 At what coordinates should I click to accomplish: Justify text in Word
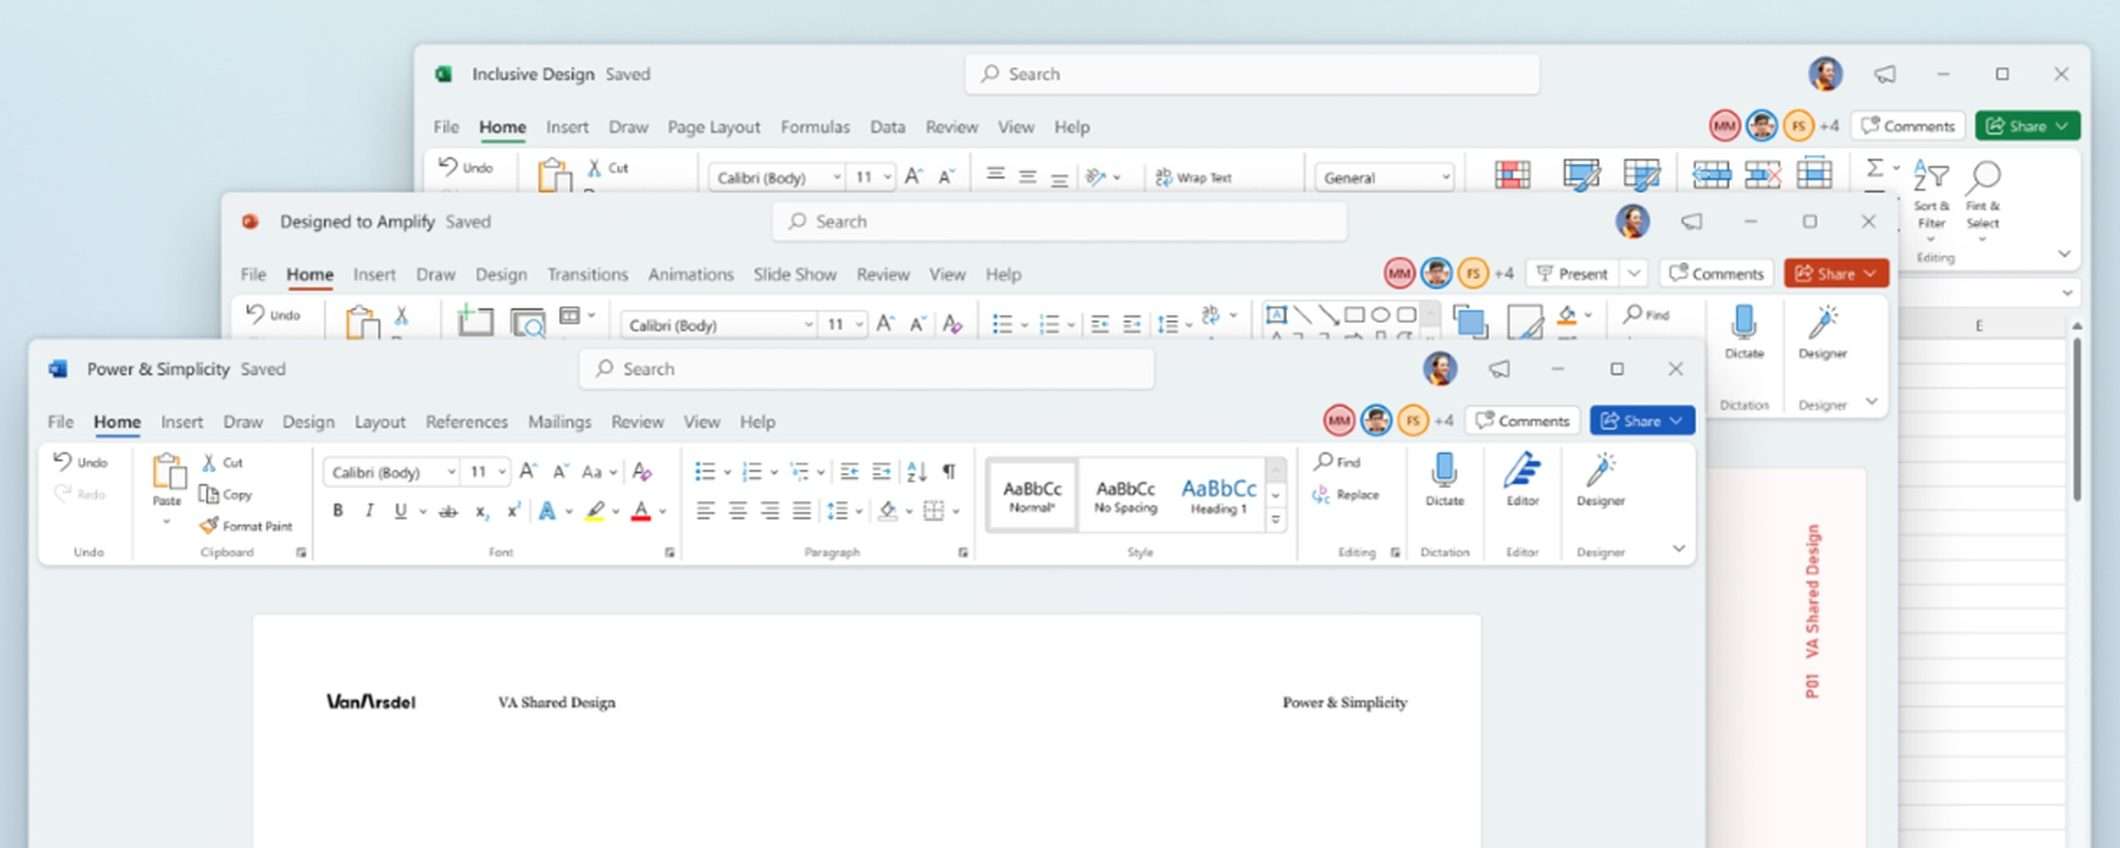[801, 511]
